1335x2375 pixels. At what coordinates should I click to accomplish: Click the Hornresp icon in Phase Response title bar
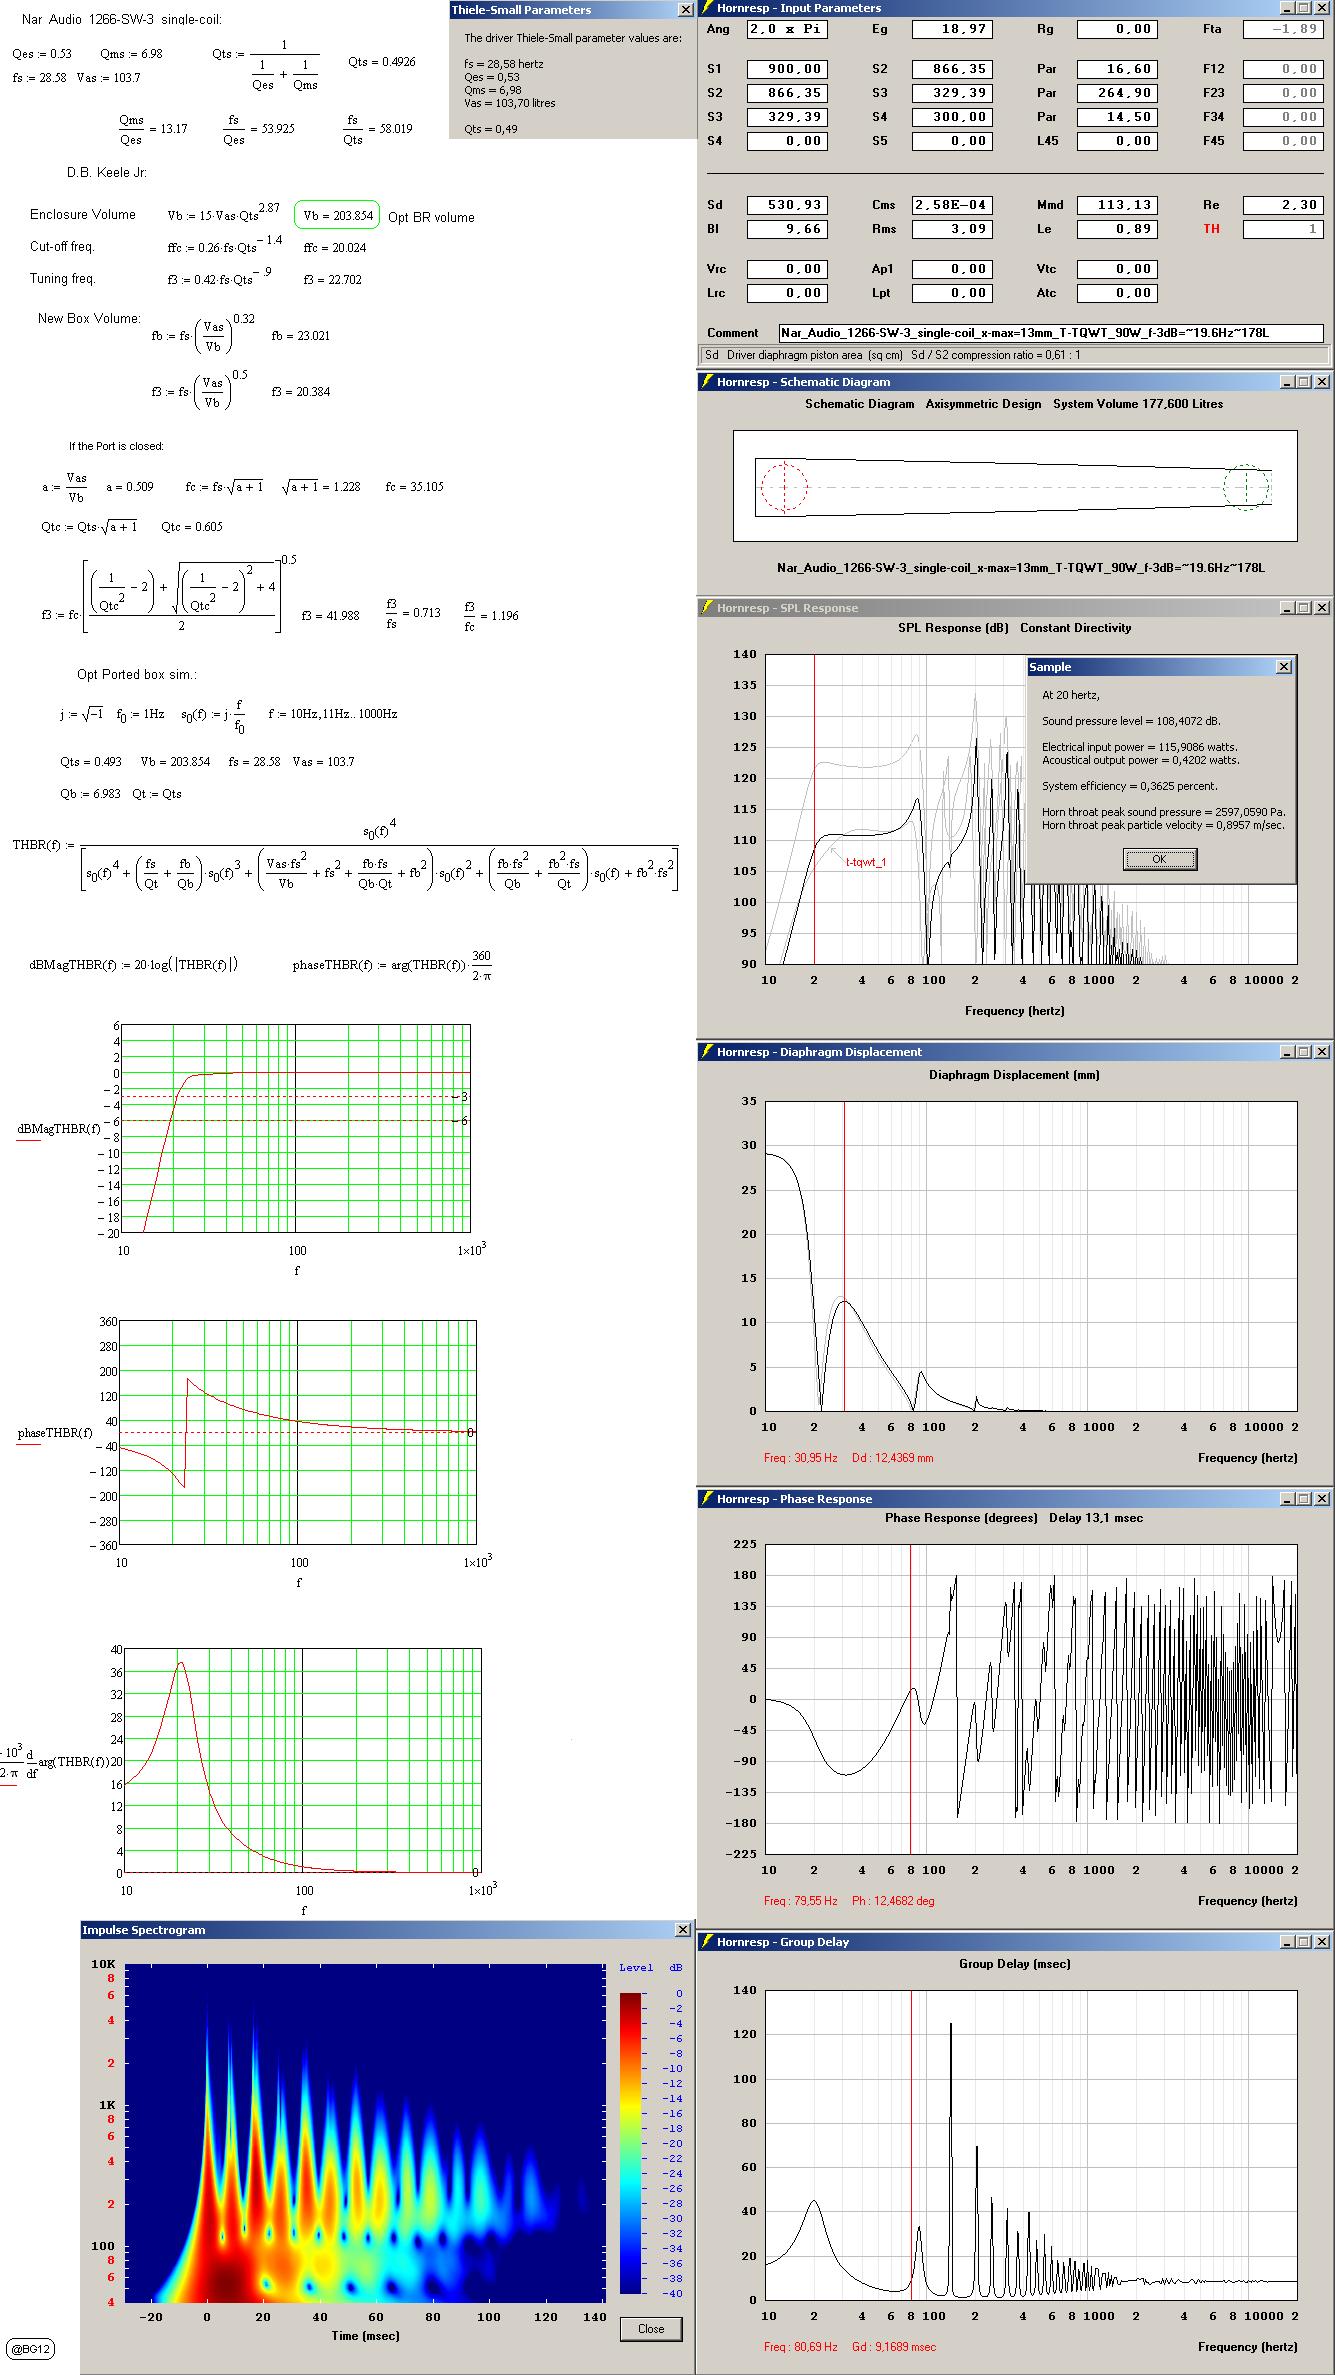pyautogui.click(x=706, y=1498)
